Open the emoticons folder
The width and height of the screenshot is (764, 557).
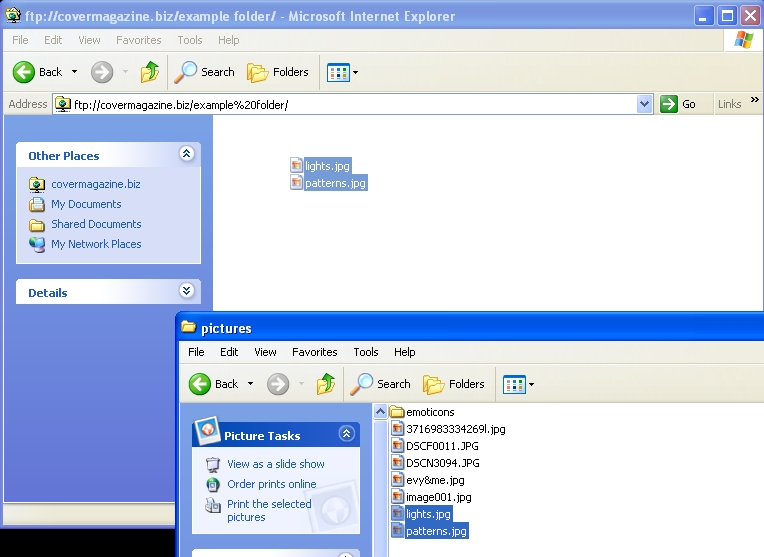(423, 412)
